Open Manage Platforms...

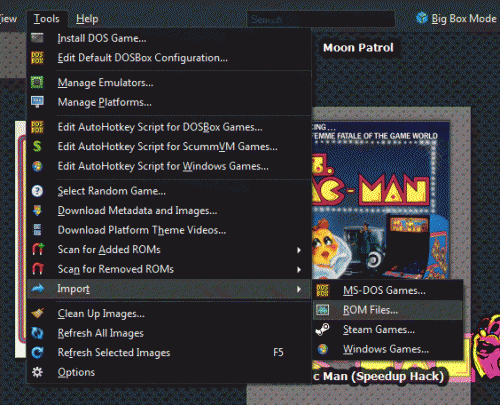(169, 102)
